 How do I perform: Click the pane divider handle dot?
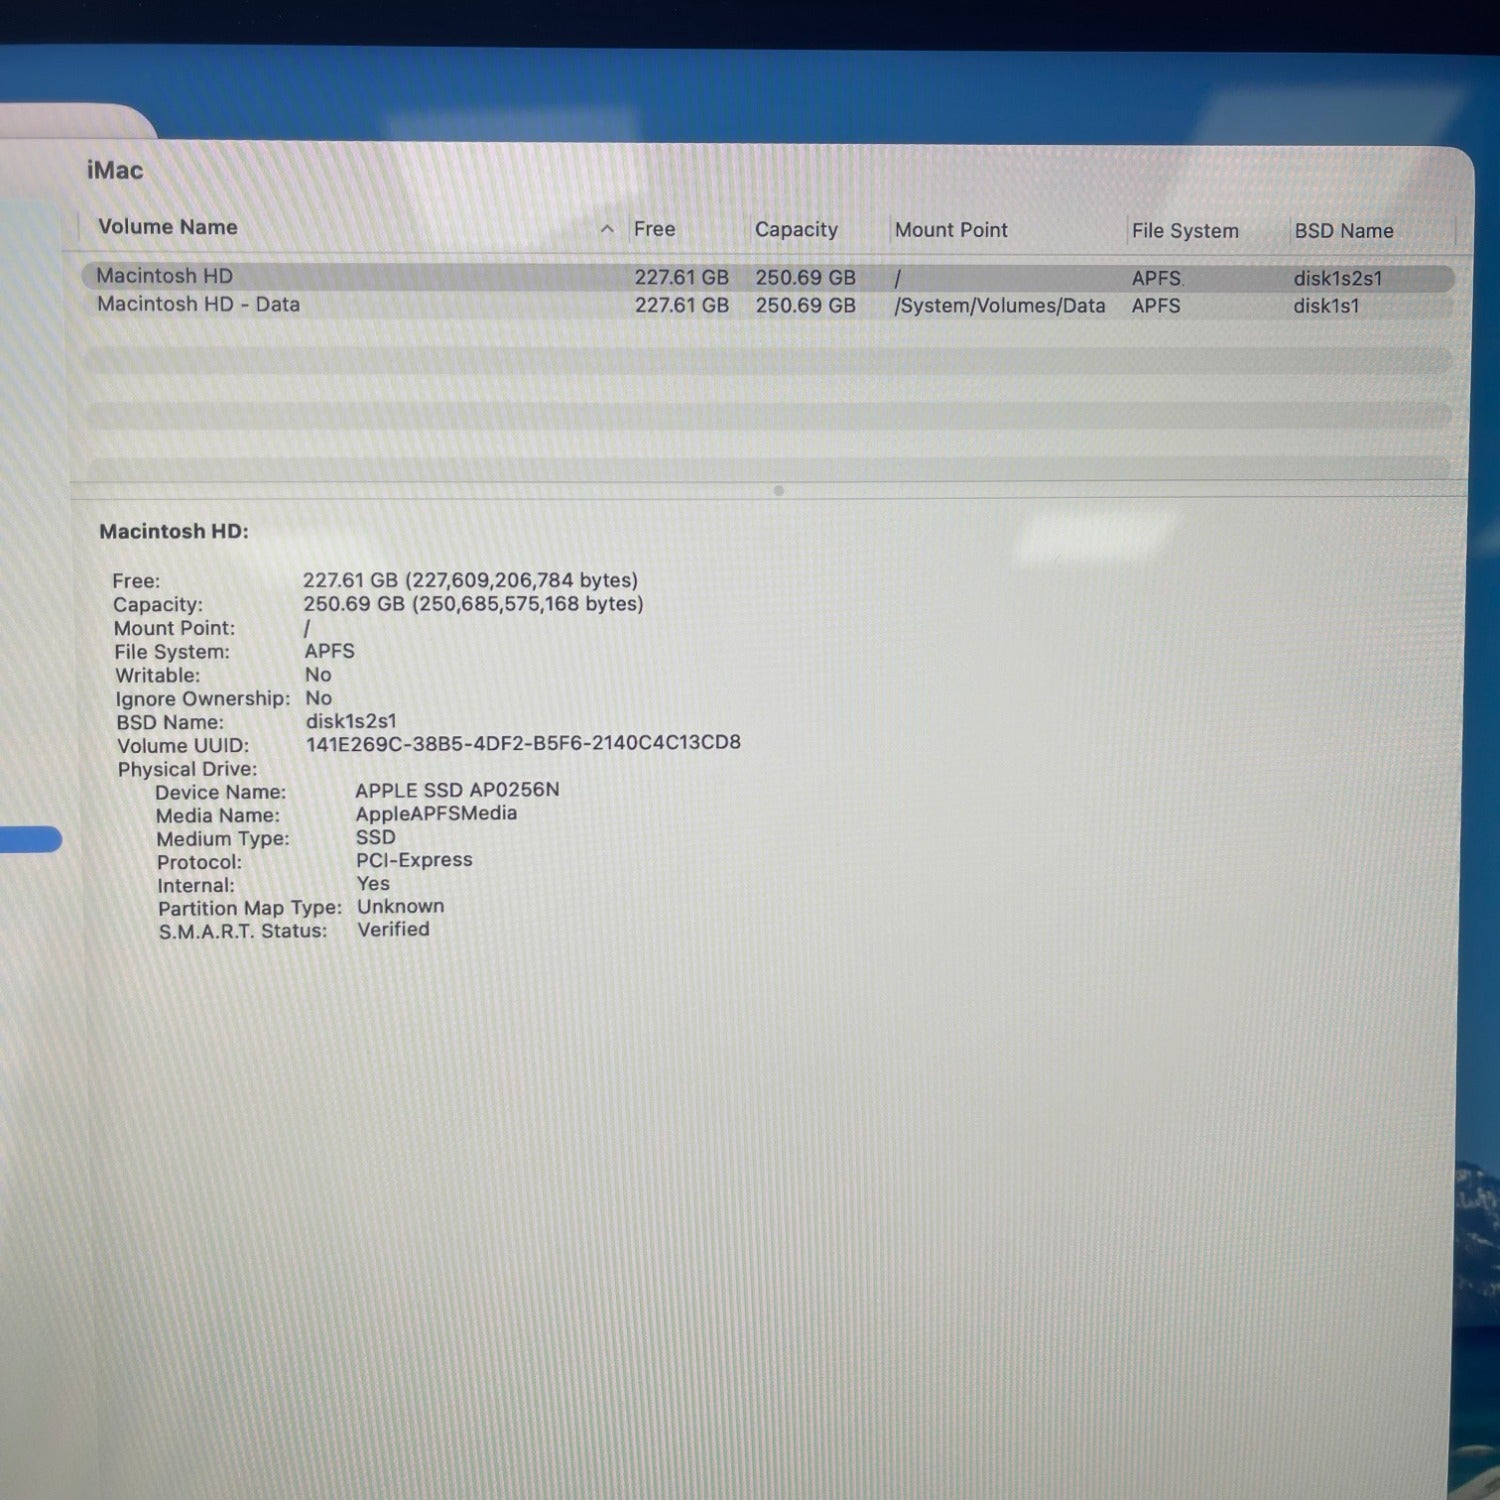[x=777, y=491]
